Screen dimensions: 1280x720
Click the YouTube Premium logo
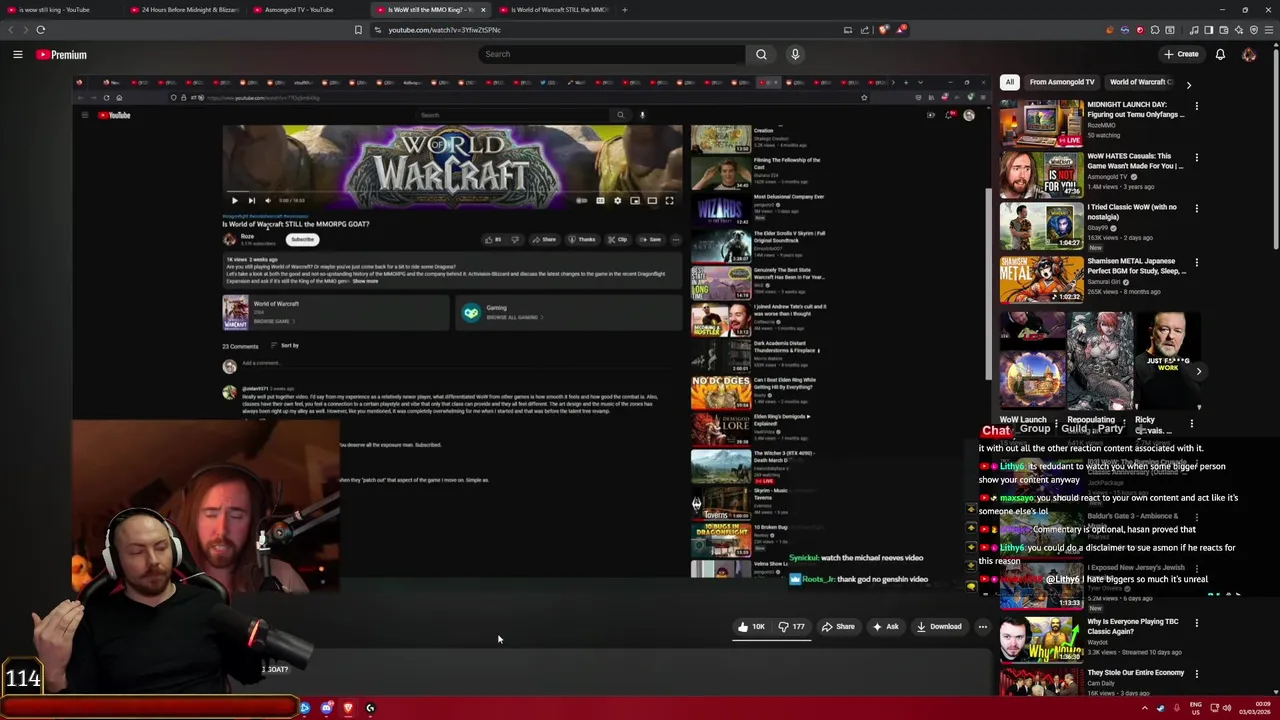click(62, 55)
